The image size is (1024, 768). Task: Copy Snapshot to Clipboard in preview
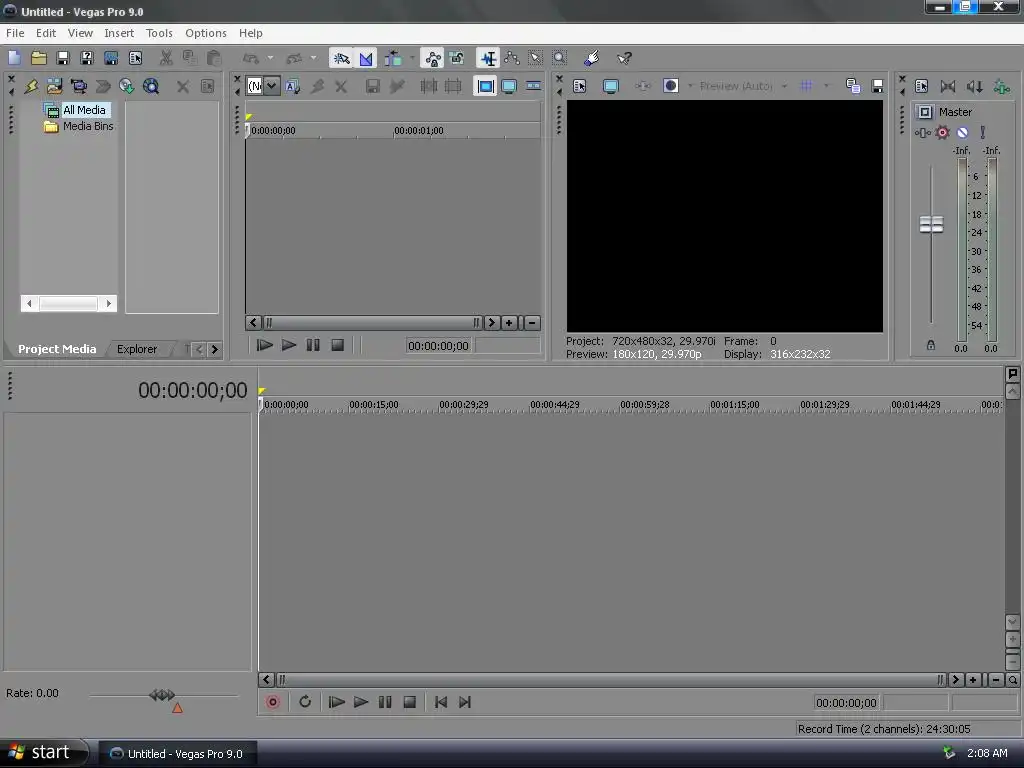[x=853, y=86]
